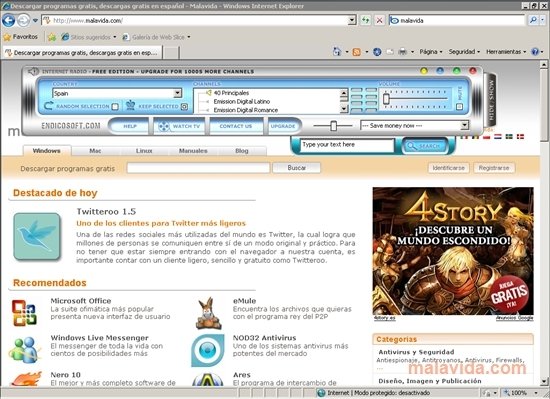Click the Registrarse button
The width and height of the screenshot is (550, 399).
click(x=494, y=168)
